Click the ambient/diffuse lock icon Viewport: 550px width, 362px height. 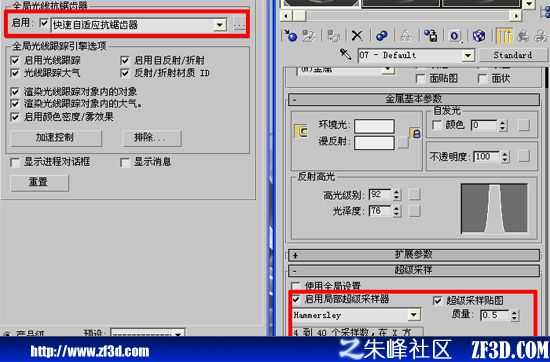(x=416, y=133)
